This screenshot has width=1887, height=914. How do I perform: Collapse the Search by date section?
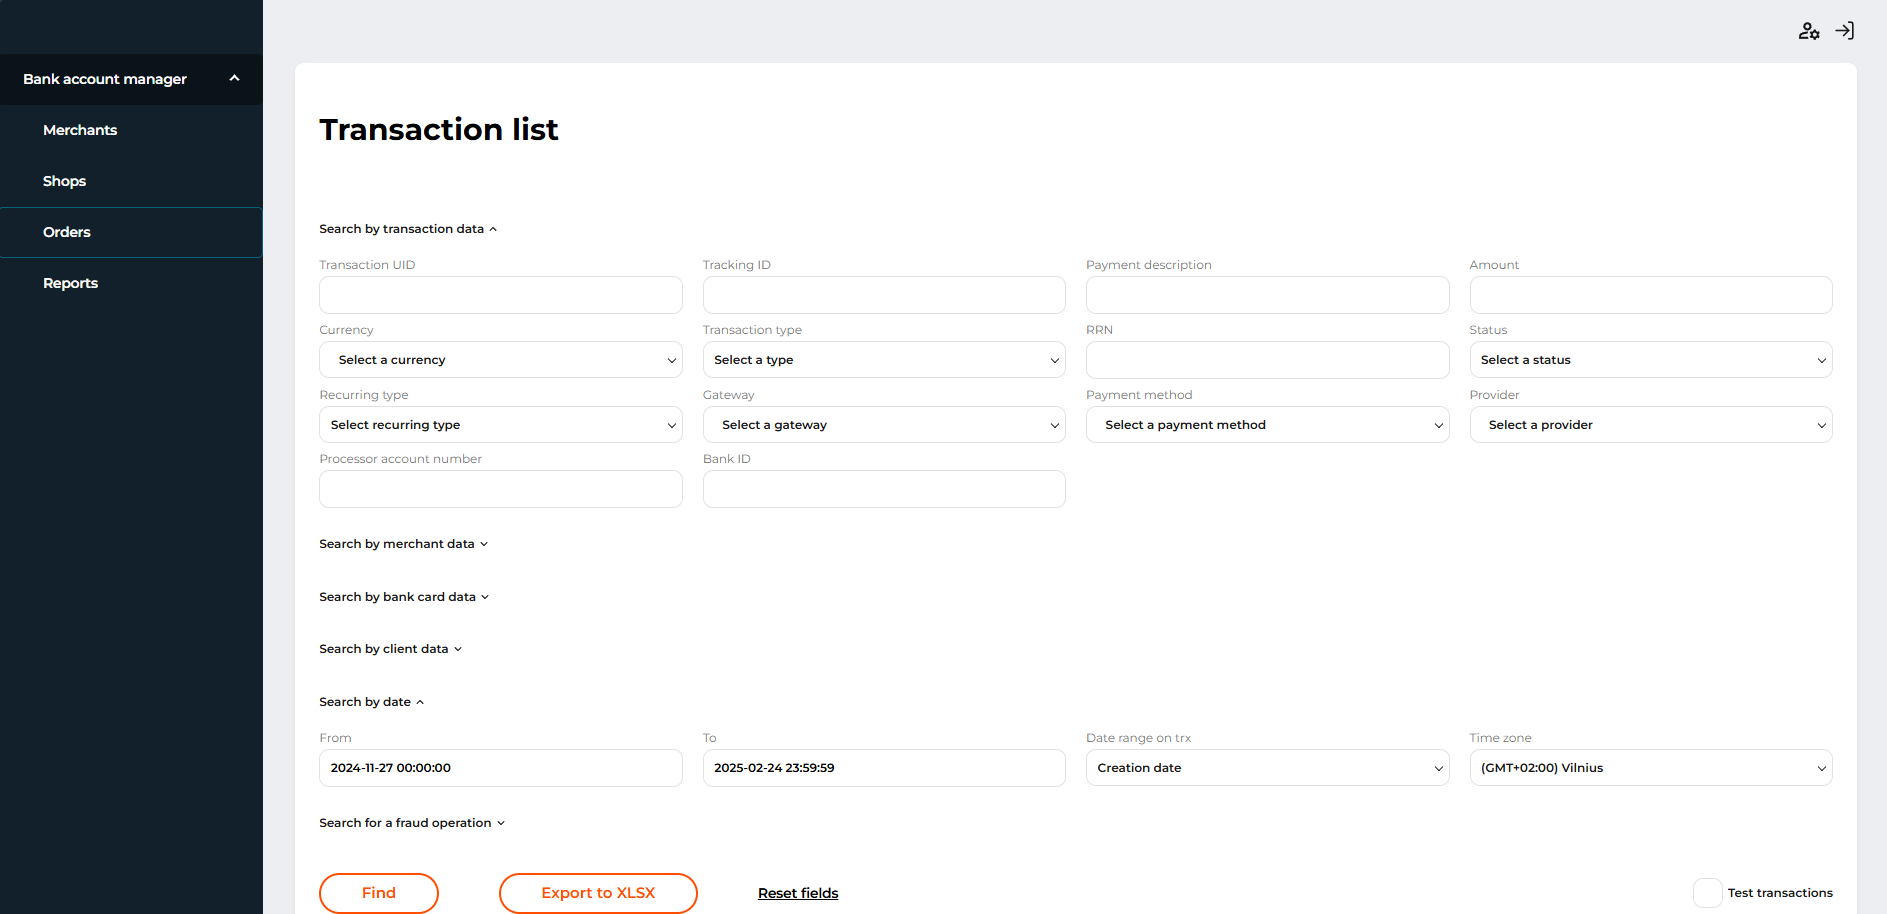pos(371,702)
